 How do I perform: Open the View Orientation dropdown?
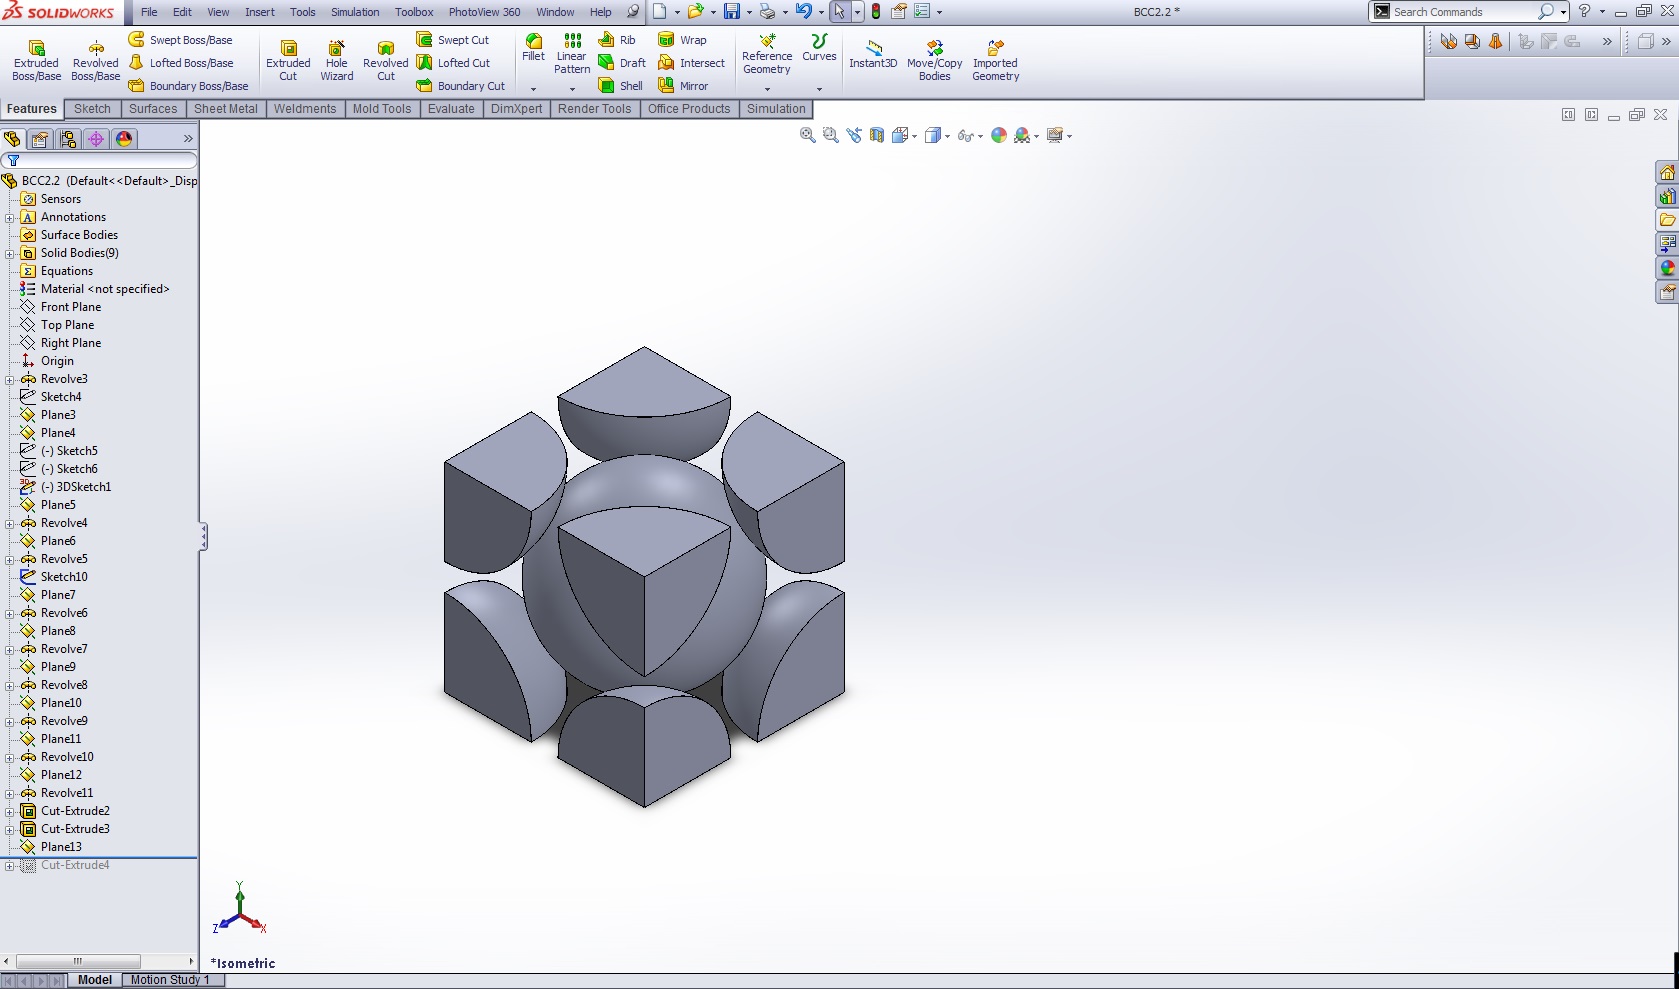(900, 135)
